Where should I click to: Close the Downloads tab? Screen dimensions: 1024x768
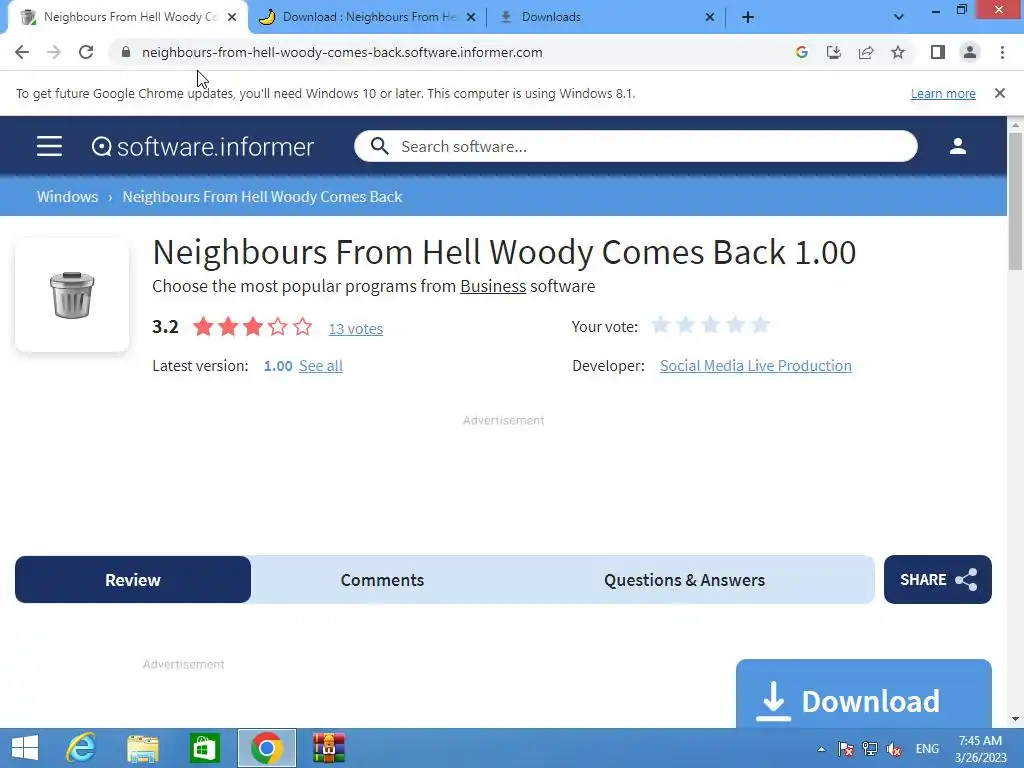point(710,17)
